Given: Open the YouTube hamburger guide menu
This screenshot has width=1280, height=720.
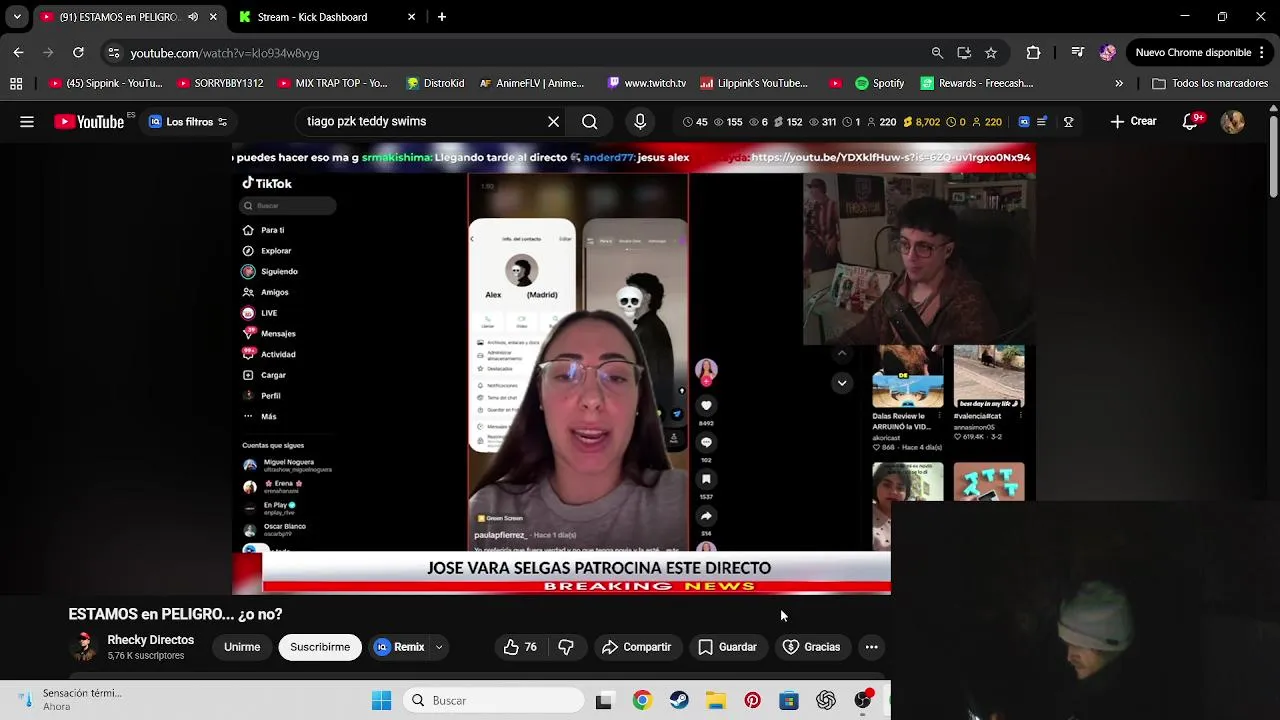Looking at the screenshot, I should tap(27, 122).
